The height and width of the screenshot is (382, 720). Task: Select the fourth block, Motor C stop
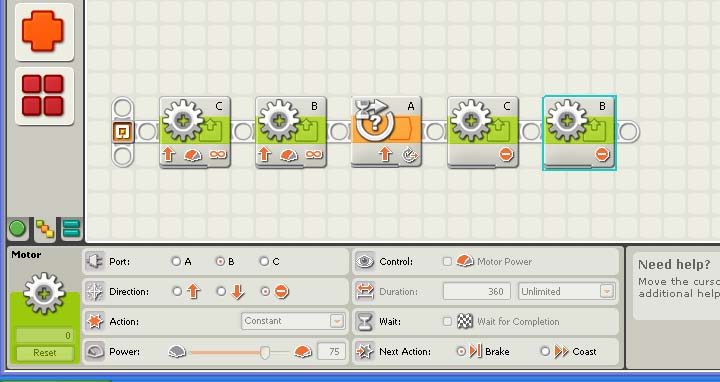point(483,132)
